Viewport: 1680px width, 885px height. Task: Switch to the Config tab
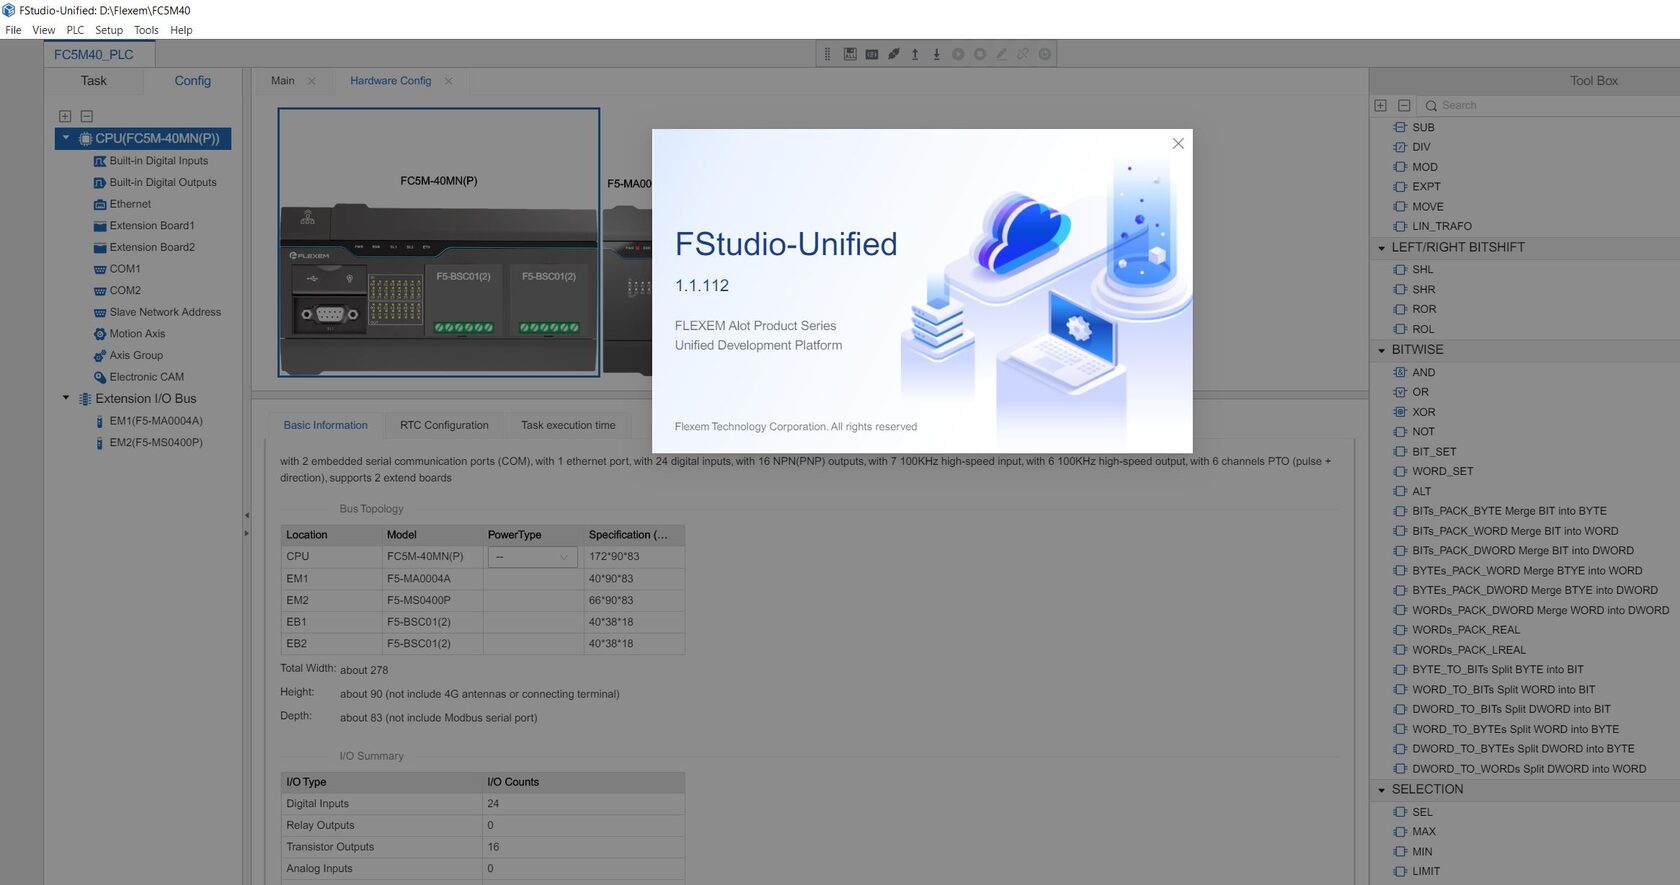click(x=193, y=81)
